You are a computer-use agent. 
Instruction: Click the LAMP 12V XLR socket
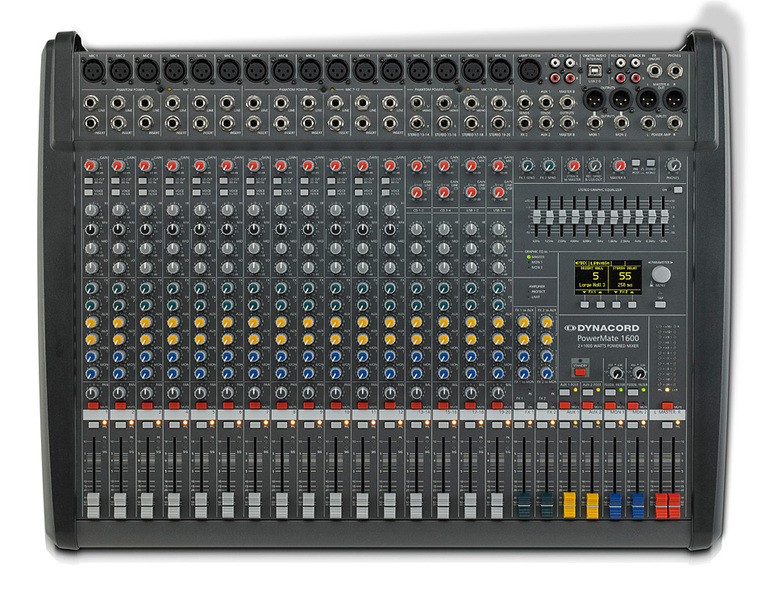tap(529, 71)
